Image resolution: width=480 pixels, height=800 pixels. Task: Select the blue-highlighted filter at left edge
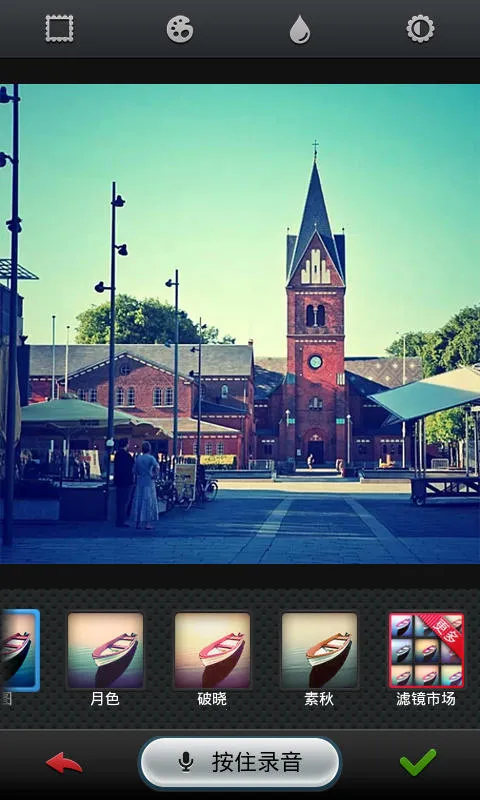[19, 651]
